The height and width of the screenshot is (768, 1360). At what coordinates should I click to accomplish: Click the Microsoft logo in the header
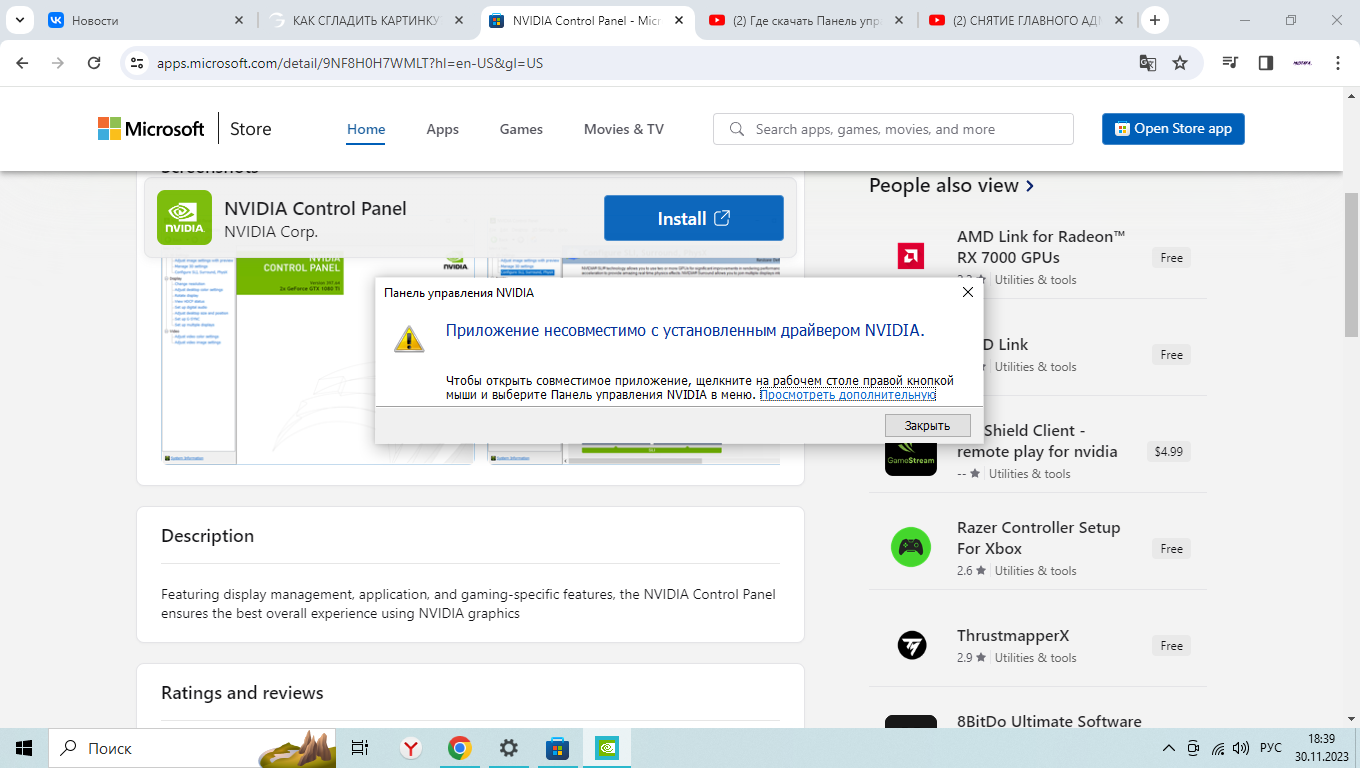(x=151, y=129)
